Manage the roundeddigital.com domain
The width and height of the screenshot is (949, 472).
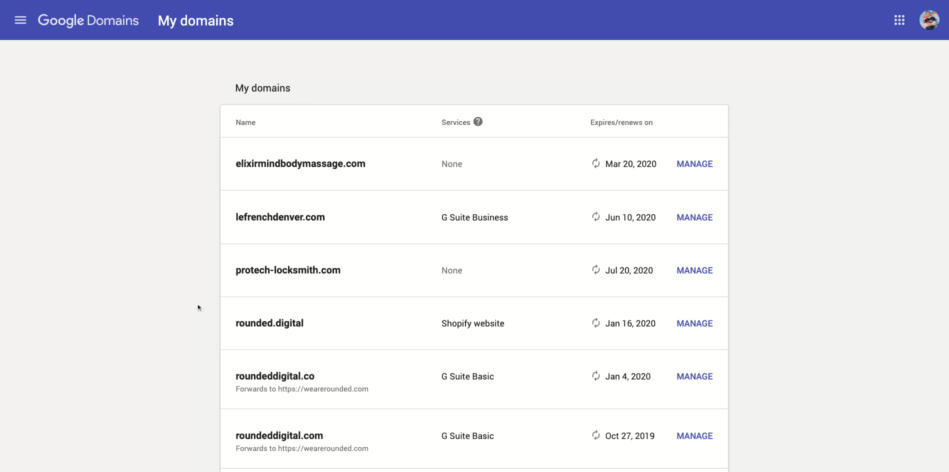[694, 436]
